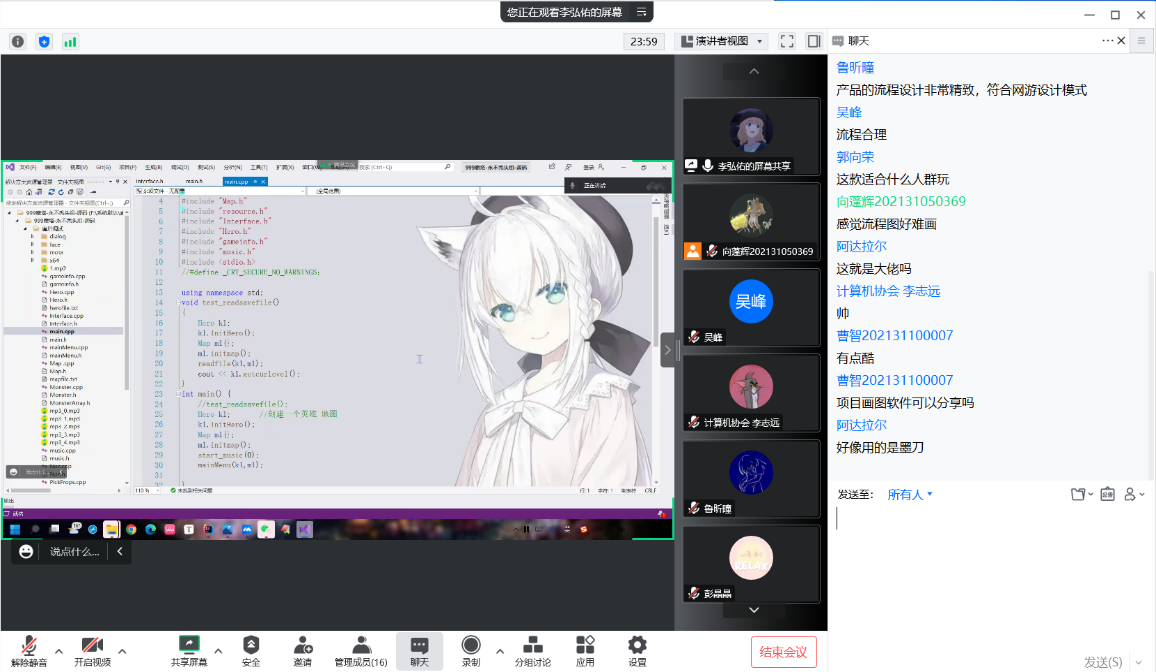Open 分组讨论 breakout rooms
Viewport: 1156px width, 672px height.
532,651
